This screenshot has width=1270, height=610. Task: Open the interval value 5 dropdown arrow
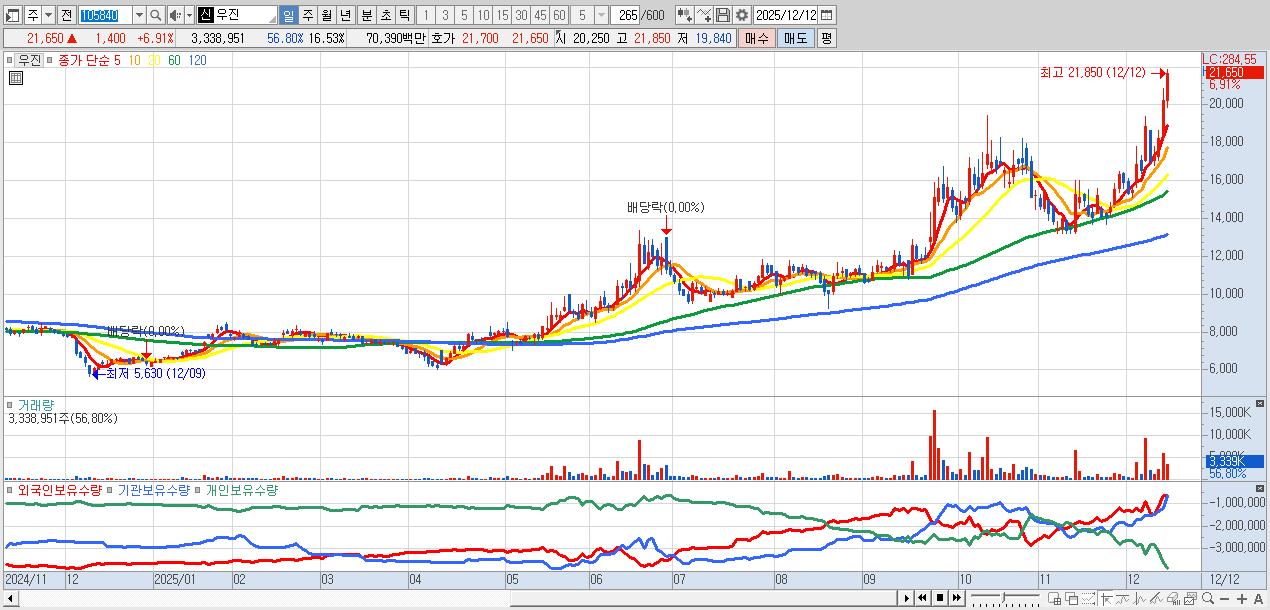pos(601,15)
